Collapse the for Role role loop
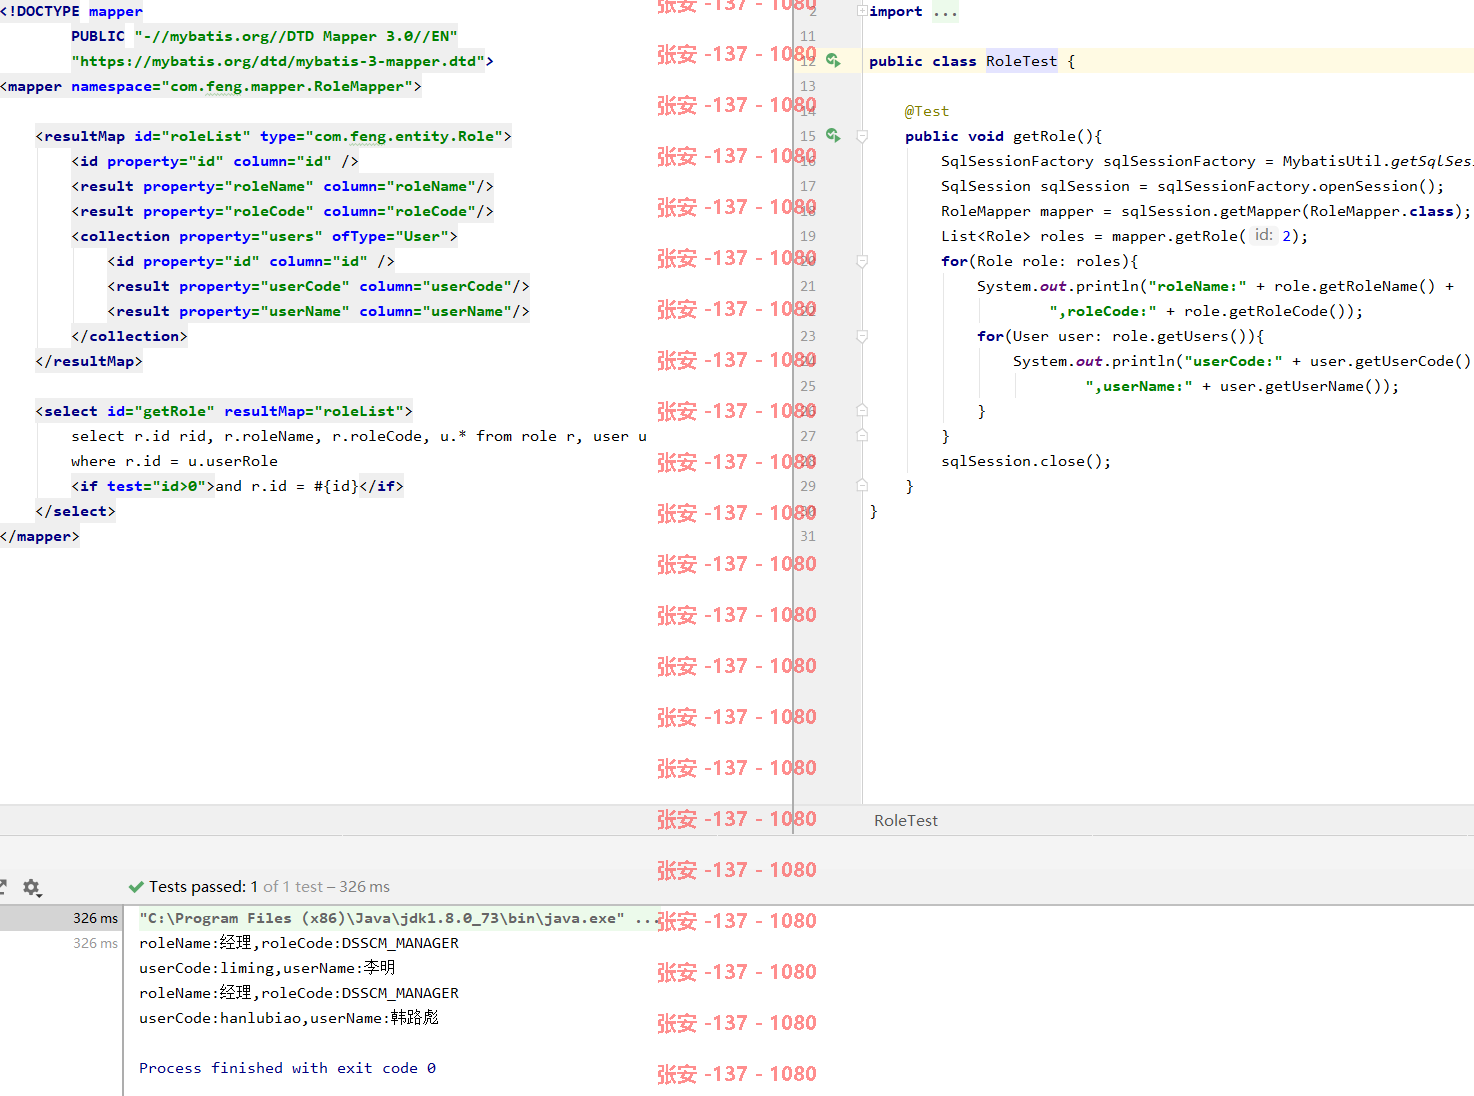Image resolution: width=1474 pixels, height=1096 pixels. [x=862, y=261]
